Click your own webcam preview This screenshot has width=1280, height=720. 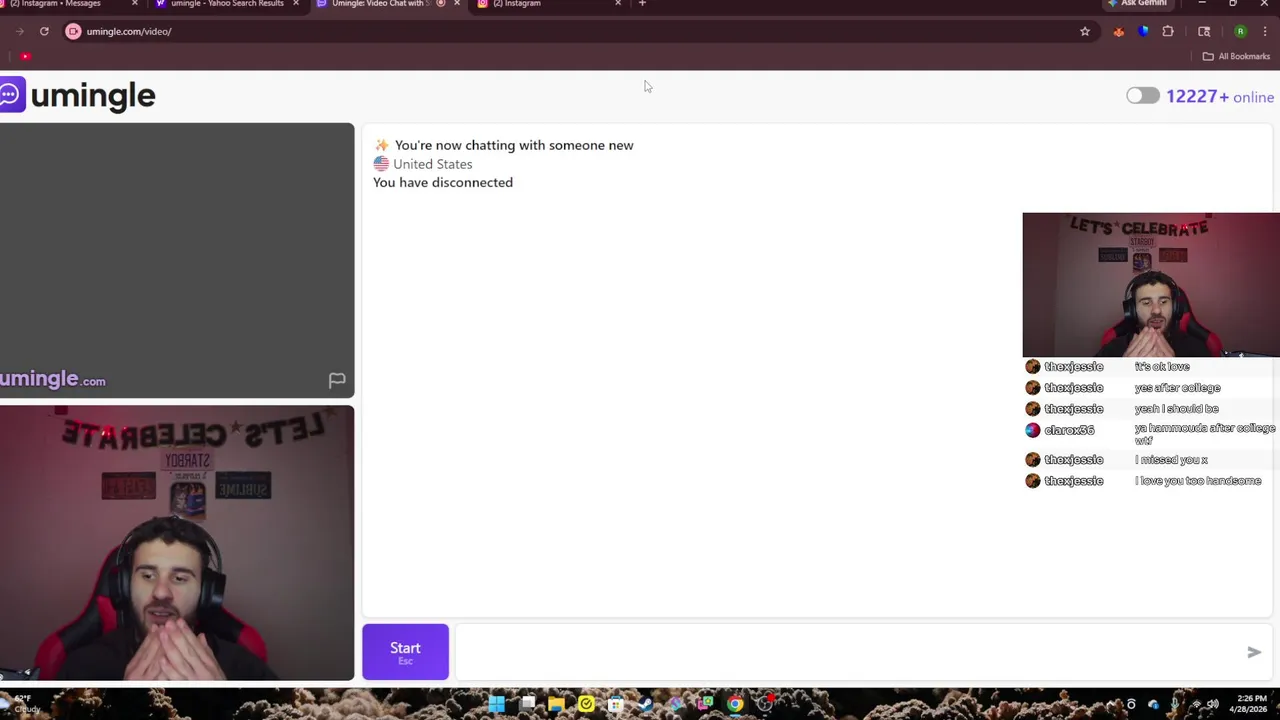tap(177, 543)
